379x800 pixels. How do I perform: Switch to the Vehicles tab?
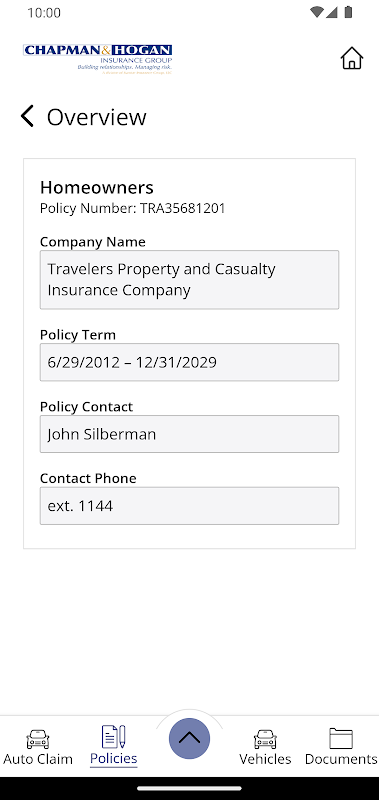tap(265, 759)
